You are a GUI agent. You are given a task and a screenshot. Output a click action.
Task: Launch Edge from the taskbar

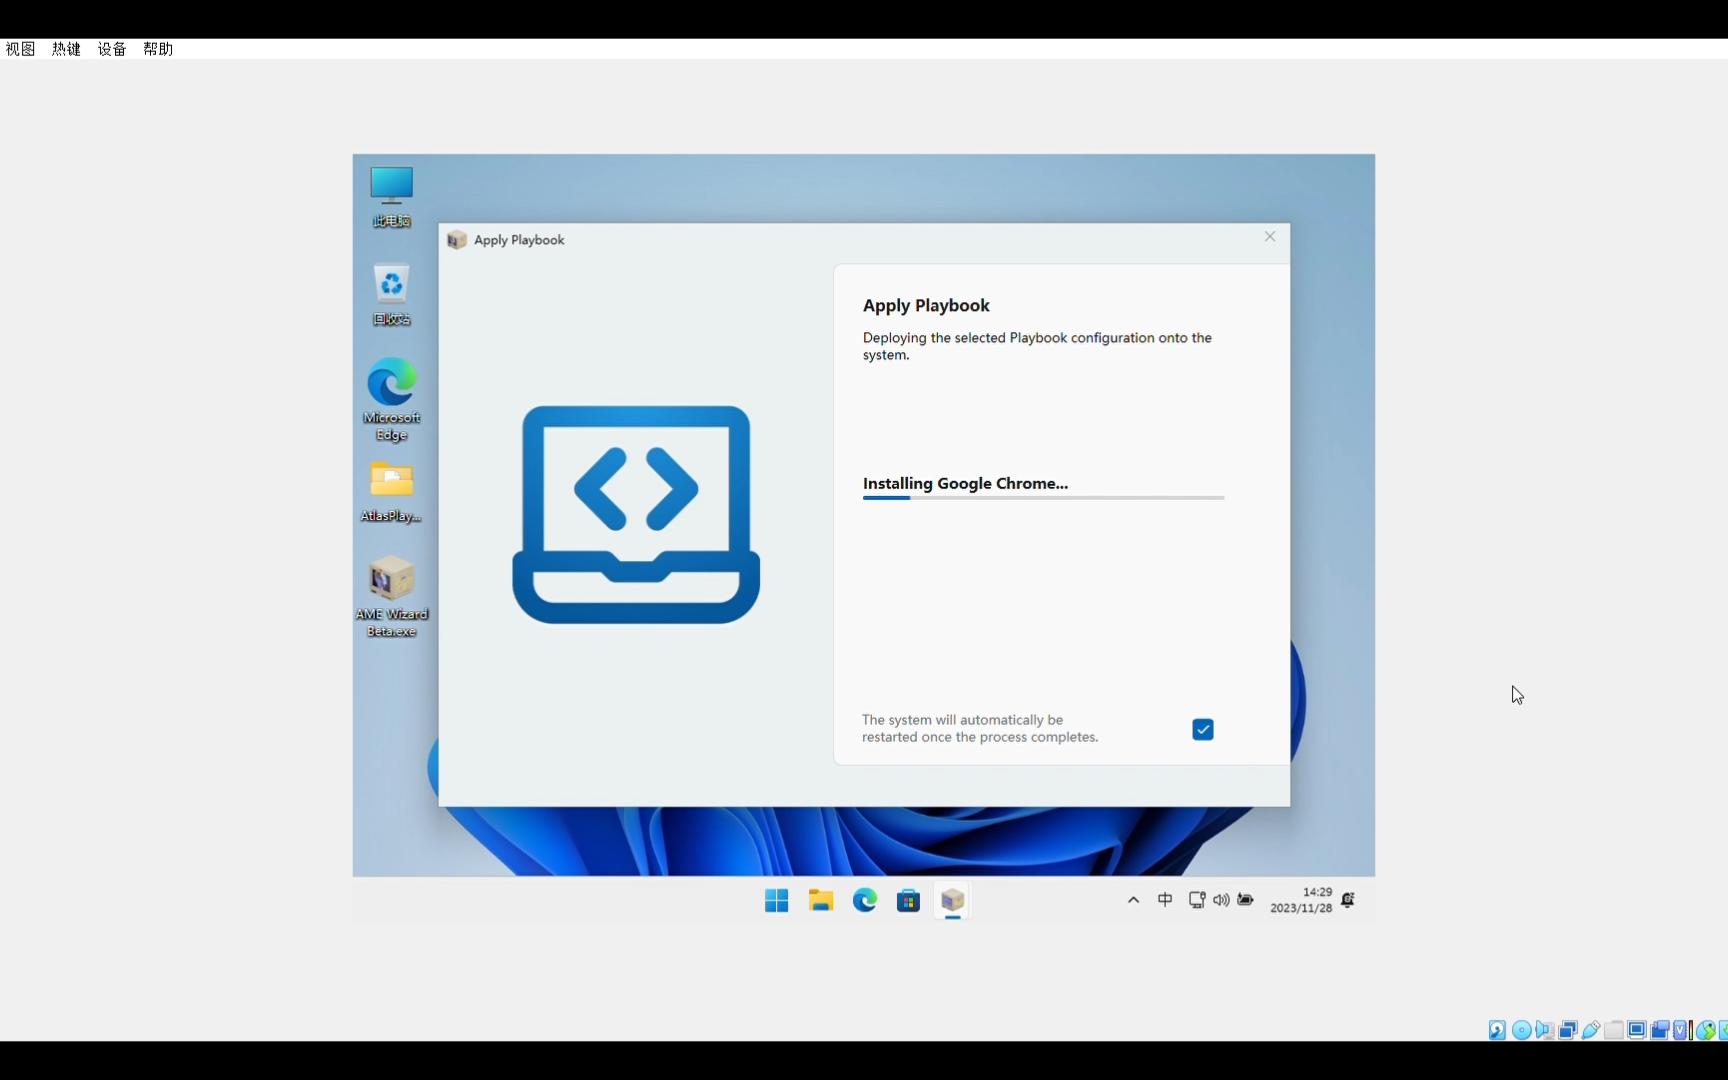[865, 900]
